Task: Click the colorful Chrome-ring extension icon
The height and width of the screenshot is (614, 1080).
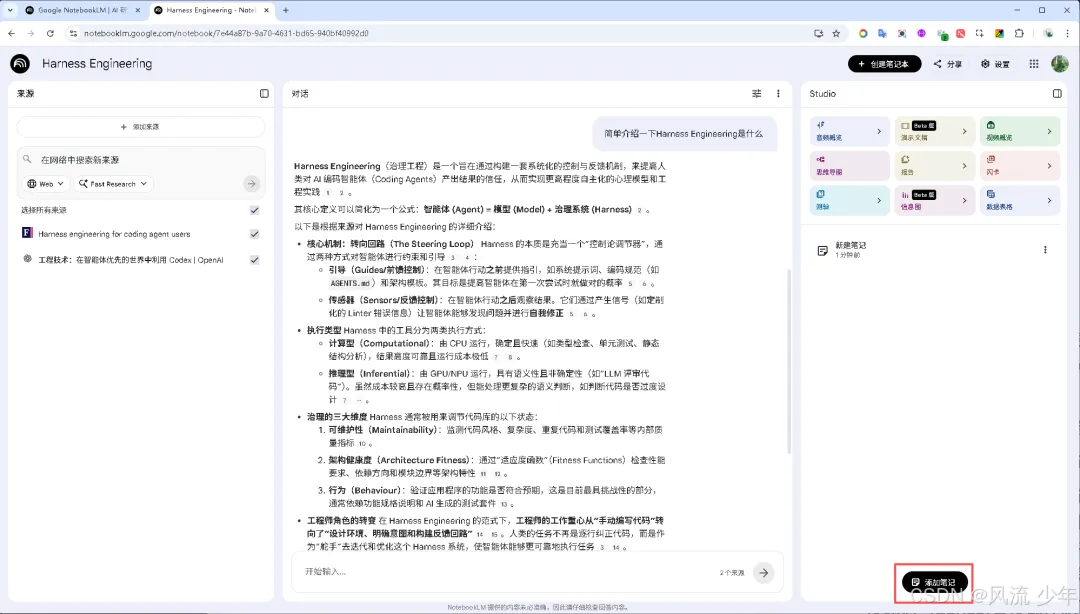Action: 862,33
